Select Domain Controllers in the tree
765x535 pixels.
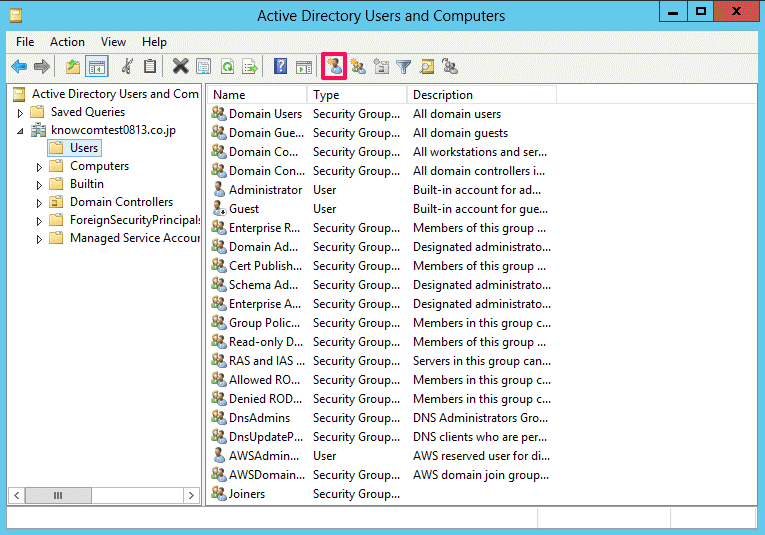[121, 202]
